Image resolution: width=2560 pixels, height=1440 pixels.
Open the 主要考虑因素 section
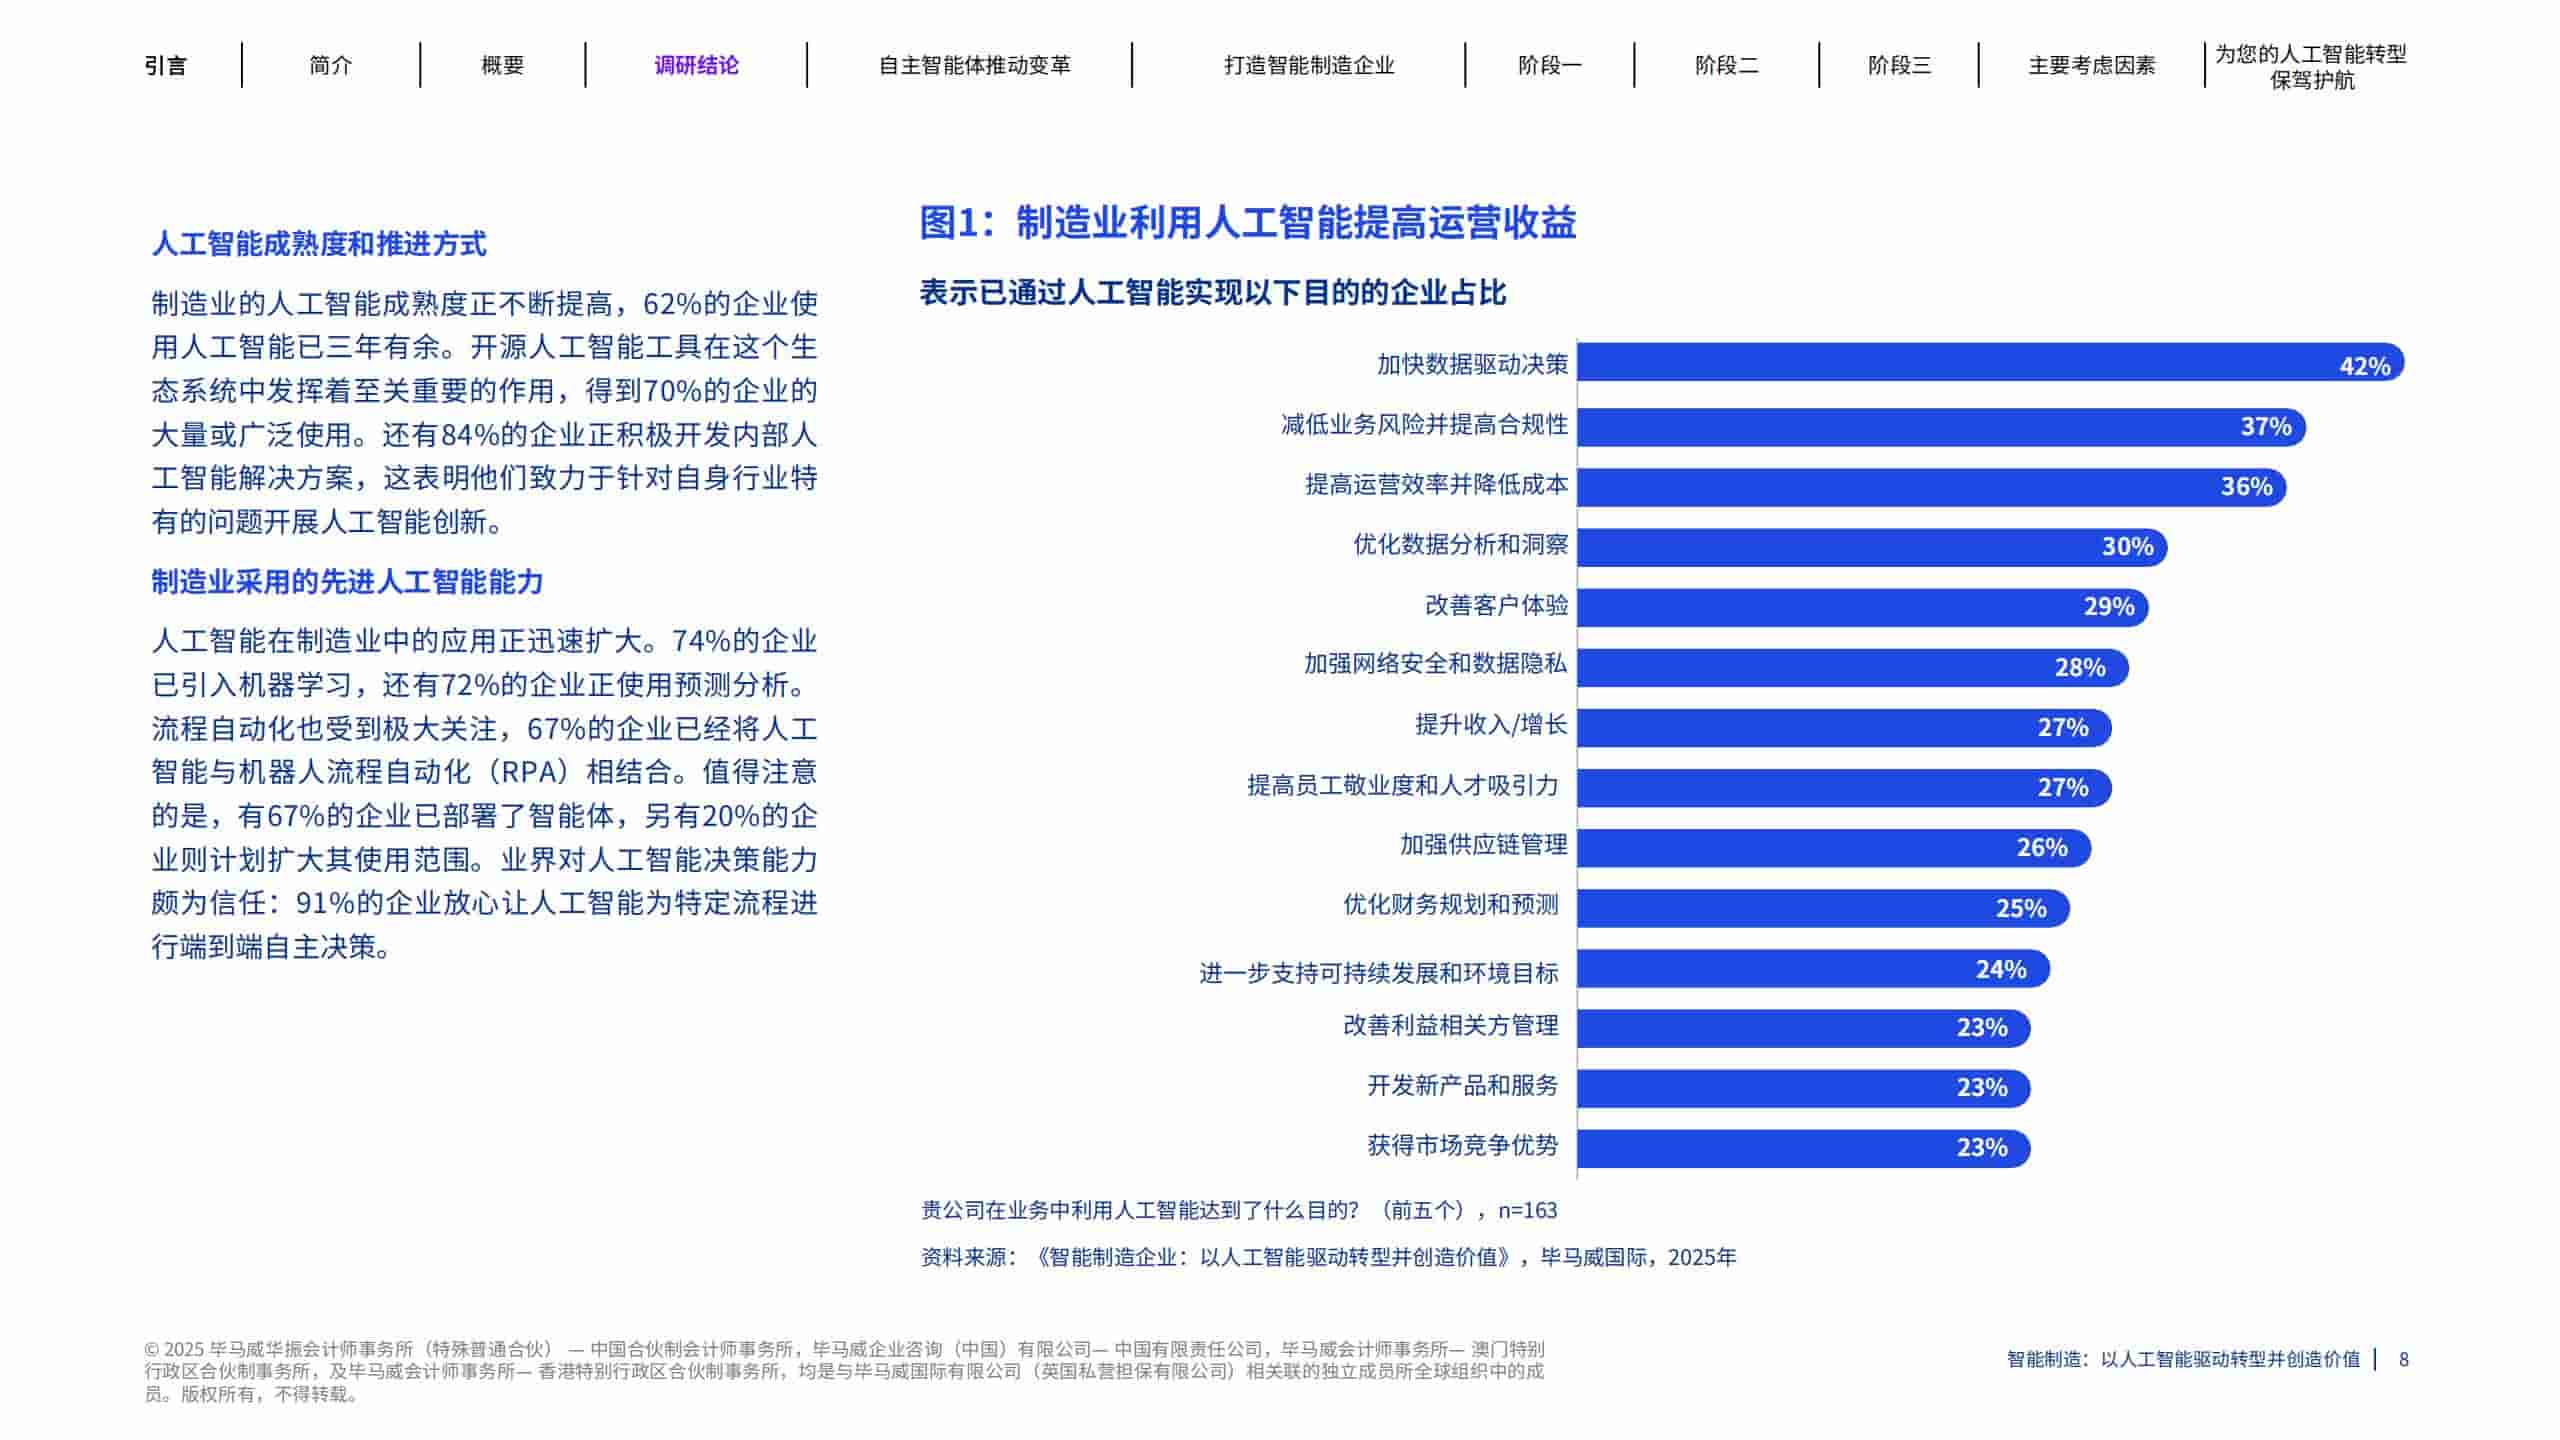[x=2100, y=67]
